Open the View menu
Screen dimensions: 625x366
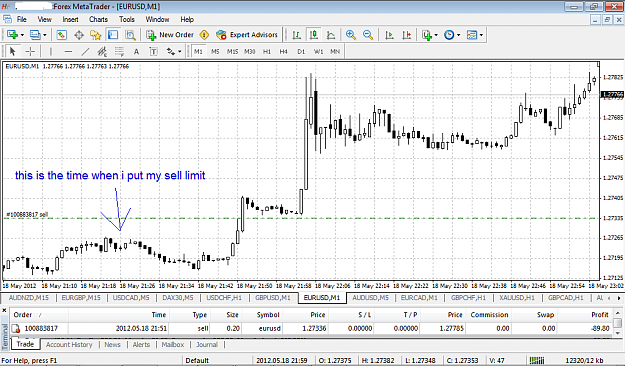click(45, 19)
